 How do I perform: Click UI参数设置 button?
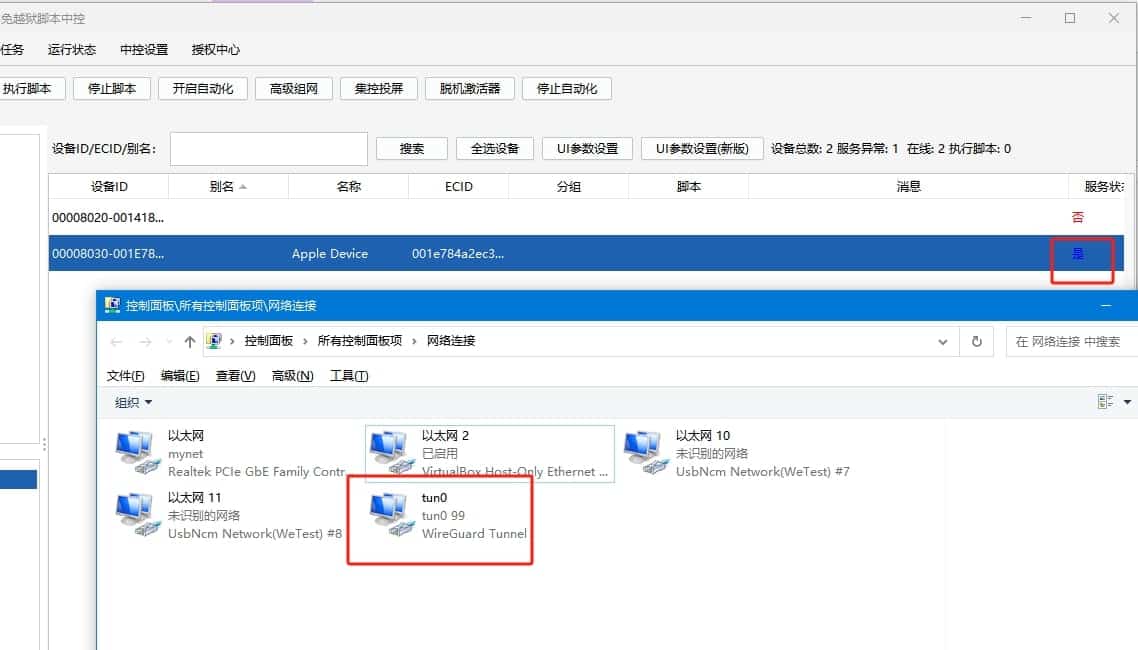[587, 149]
